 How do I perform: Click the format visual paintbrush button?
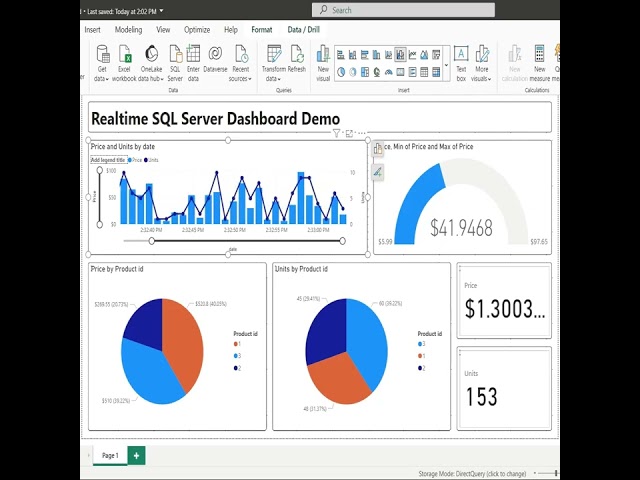[x=378, y=172]
